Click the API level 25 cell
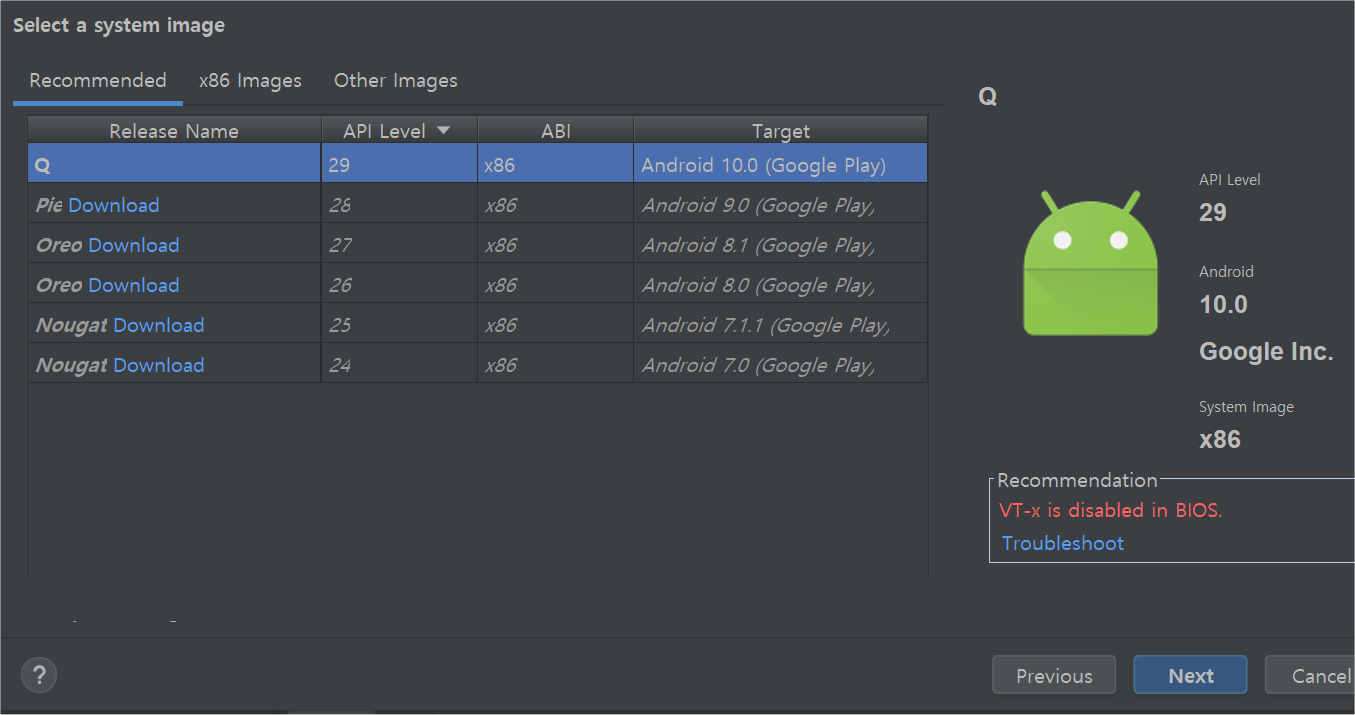 click(x=400, y=325)
